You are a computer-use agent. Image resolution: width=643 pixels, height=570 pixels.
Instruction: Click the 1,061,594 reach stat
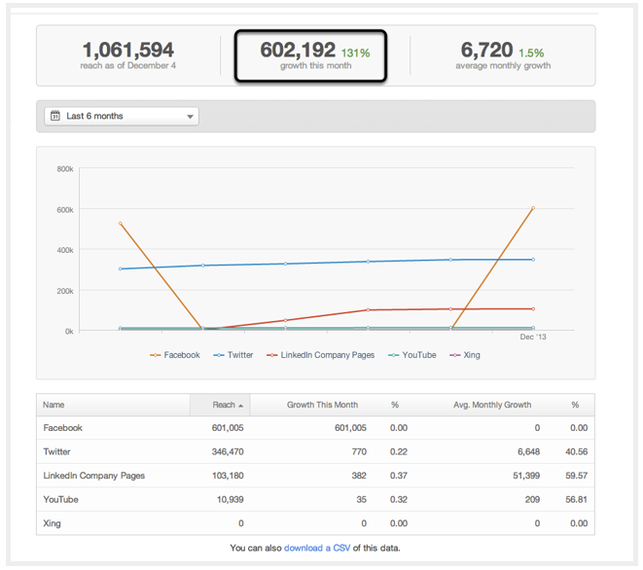tap(128, 55)
